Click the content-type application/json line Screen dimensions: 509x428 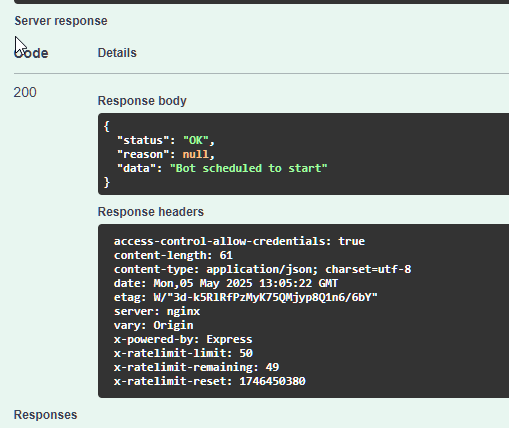point(263,269)
